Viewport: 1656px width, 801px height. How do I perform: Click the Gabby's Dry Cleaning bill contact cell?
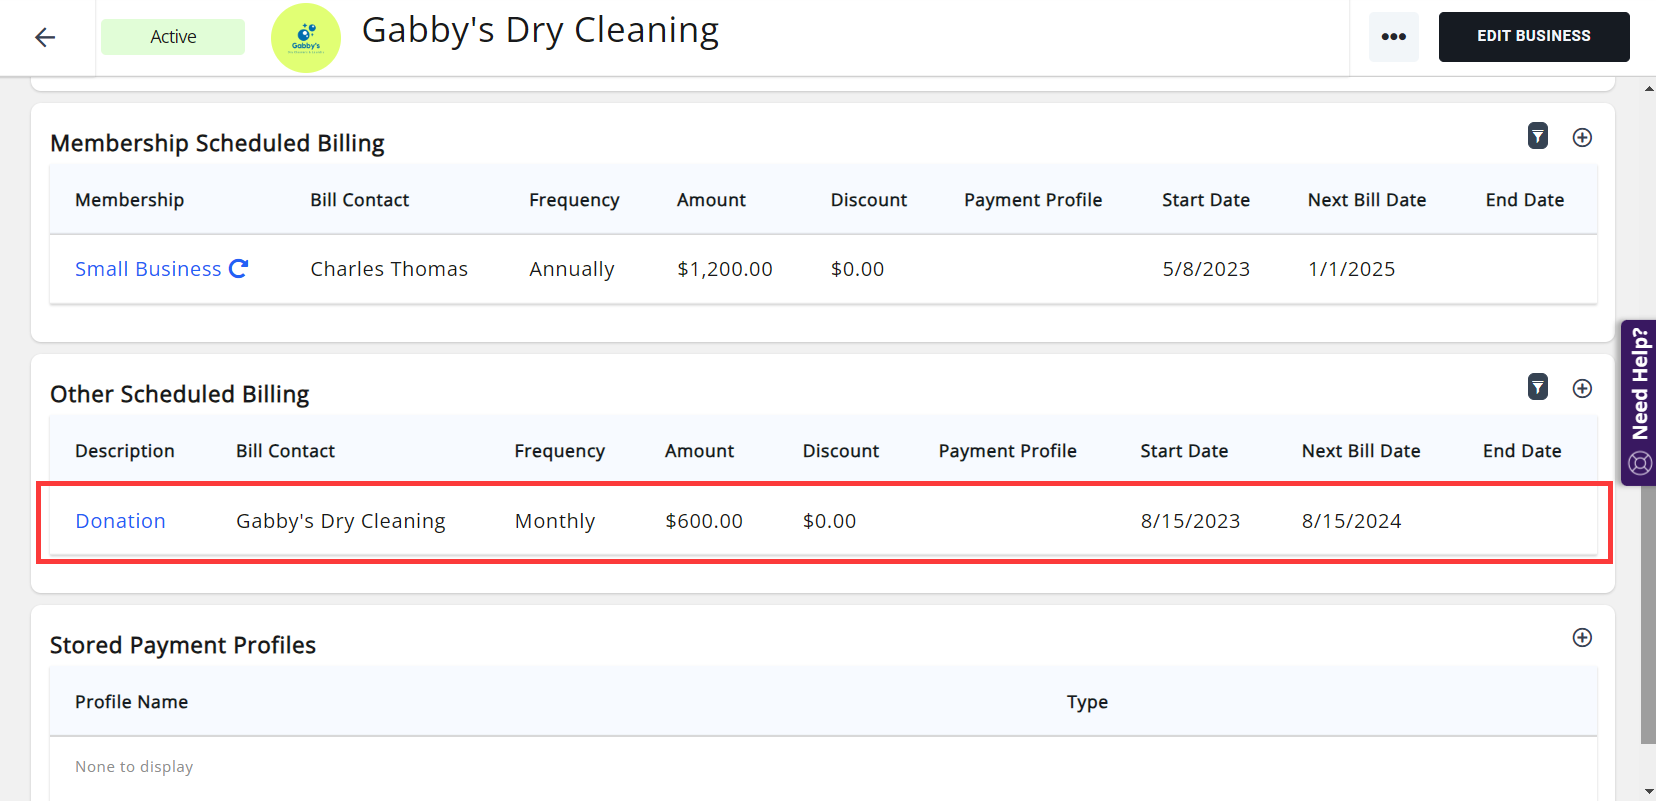click(x=341, y=521)
